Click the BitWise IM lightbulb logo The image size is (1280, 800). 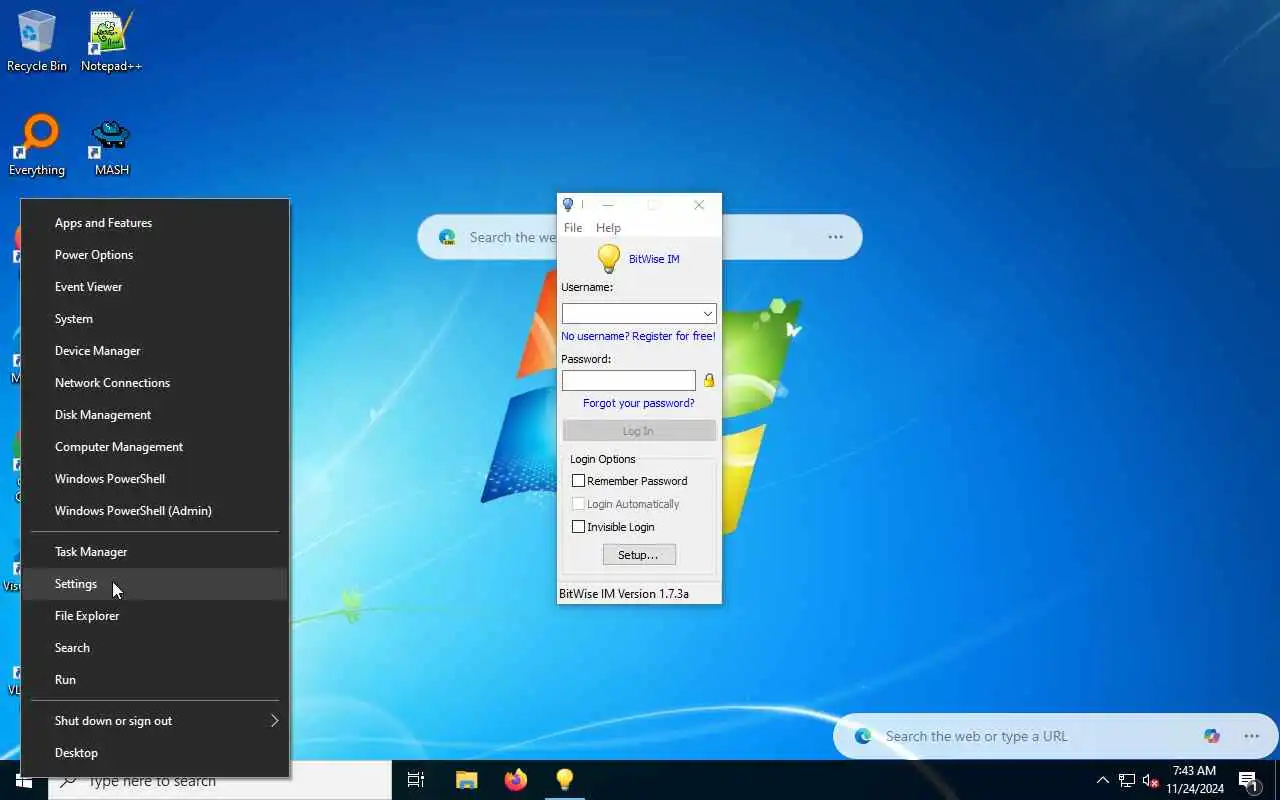[608, 259]
